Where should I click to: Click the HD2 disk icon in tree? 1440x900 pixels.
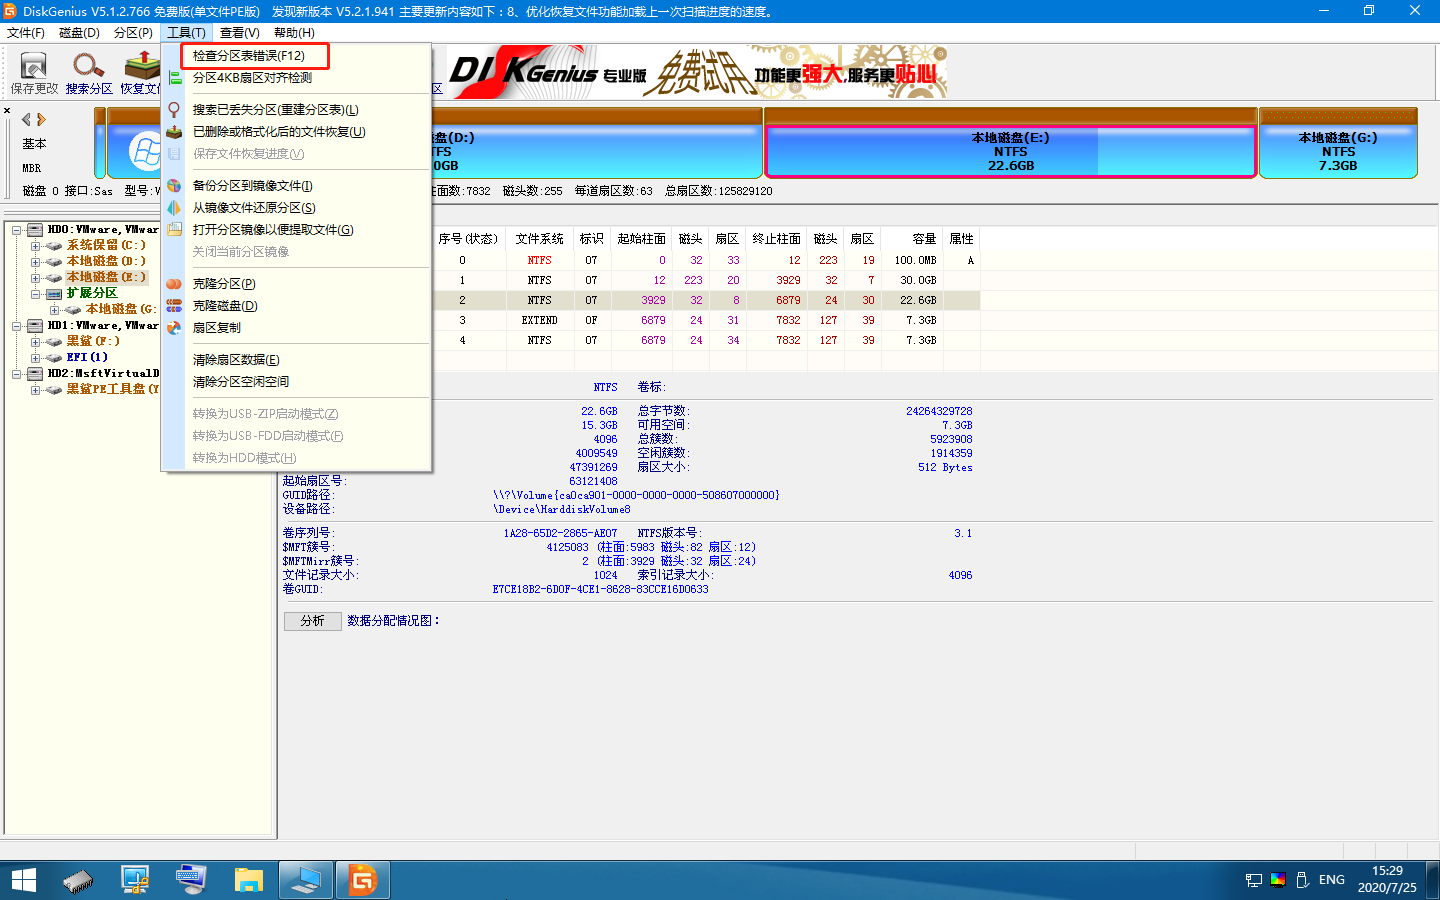(35, 374)
